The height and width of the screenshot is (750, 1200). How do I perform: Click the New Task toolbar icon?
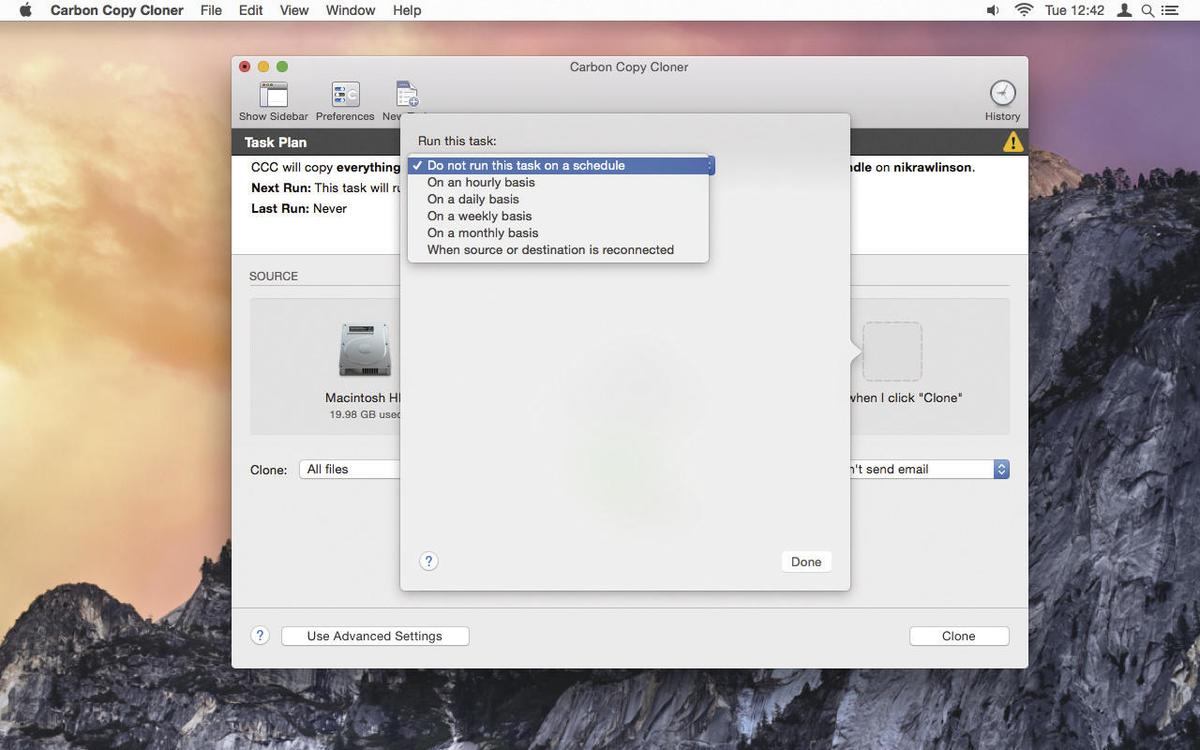[x=407, y=95]
